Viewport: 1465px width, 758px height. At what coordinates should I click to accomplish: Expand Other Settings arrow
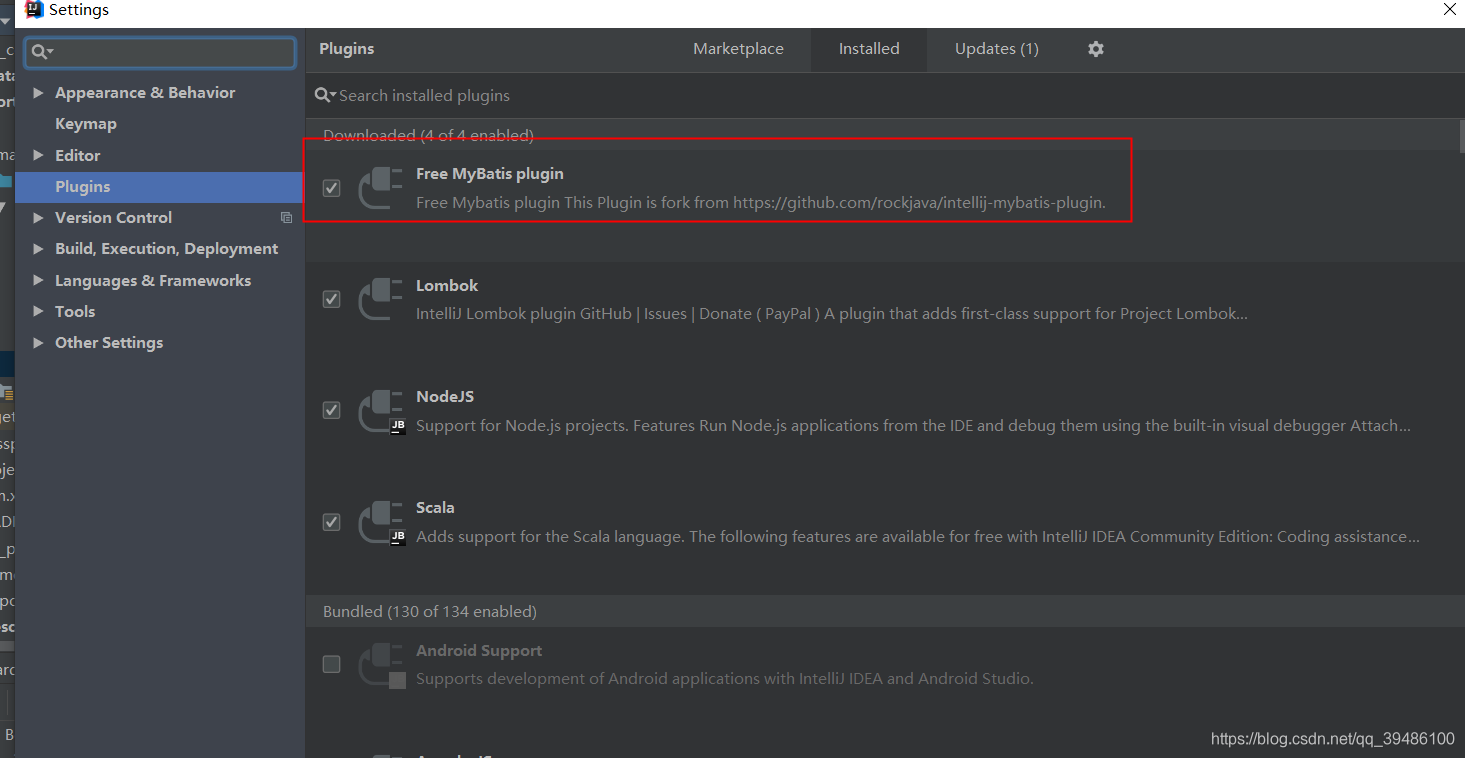[x=38, y=342]
